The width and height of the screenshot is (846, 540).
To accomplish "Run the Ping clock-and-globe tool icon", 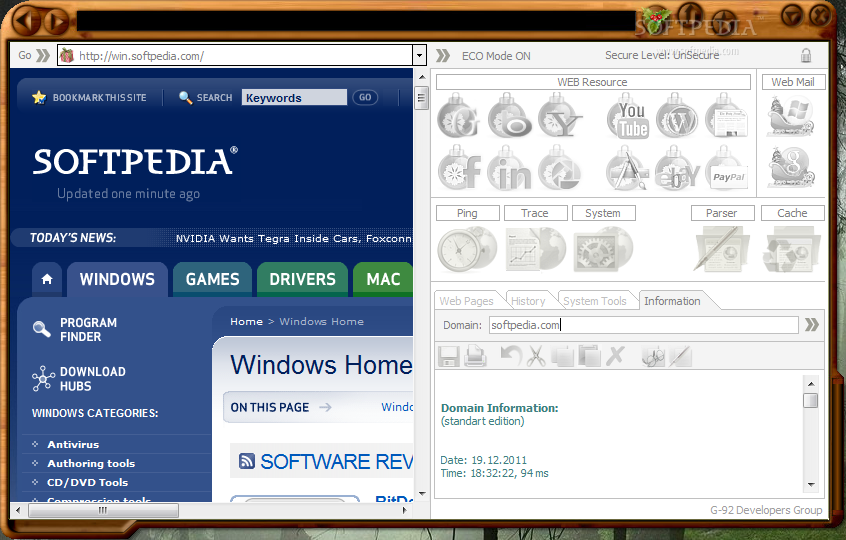I will (x=467, y=249).
